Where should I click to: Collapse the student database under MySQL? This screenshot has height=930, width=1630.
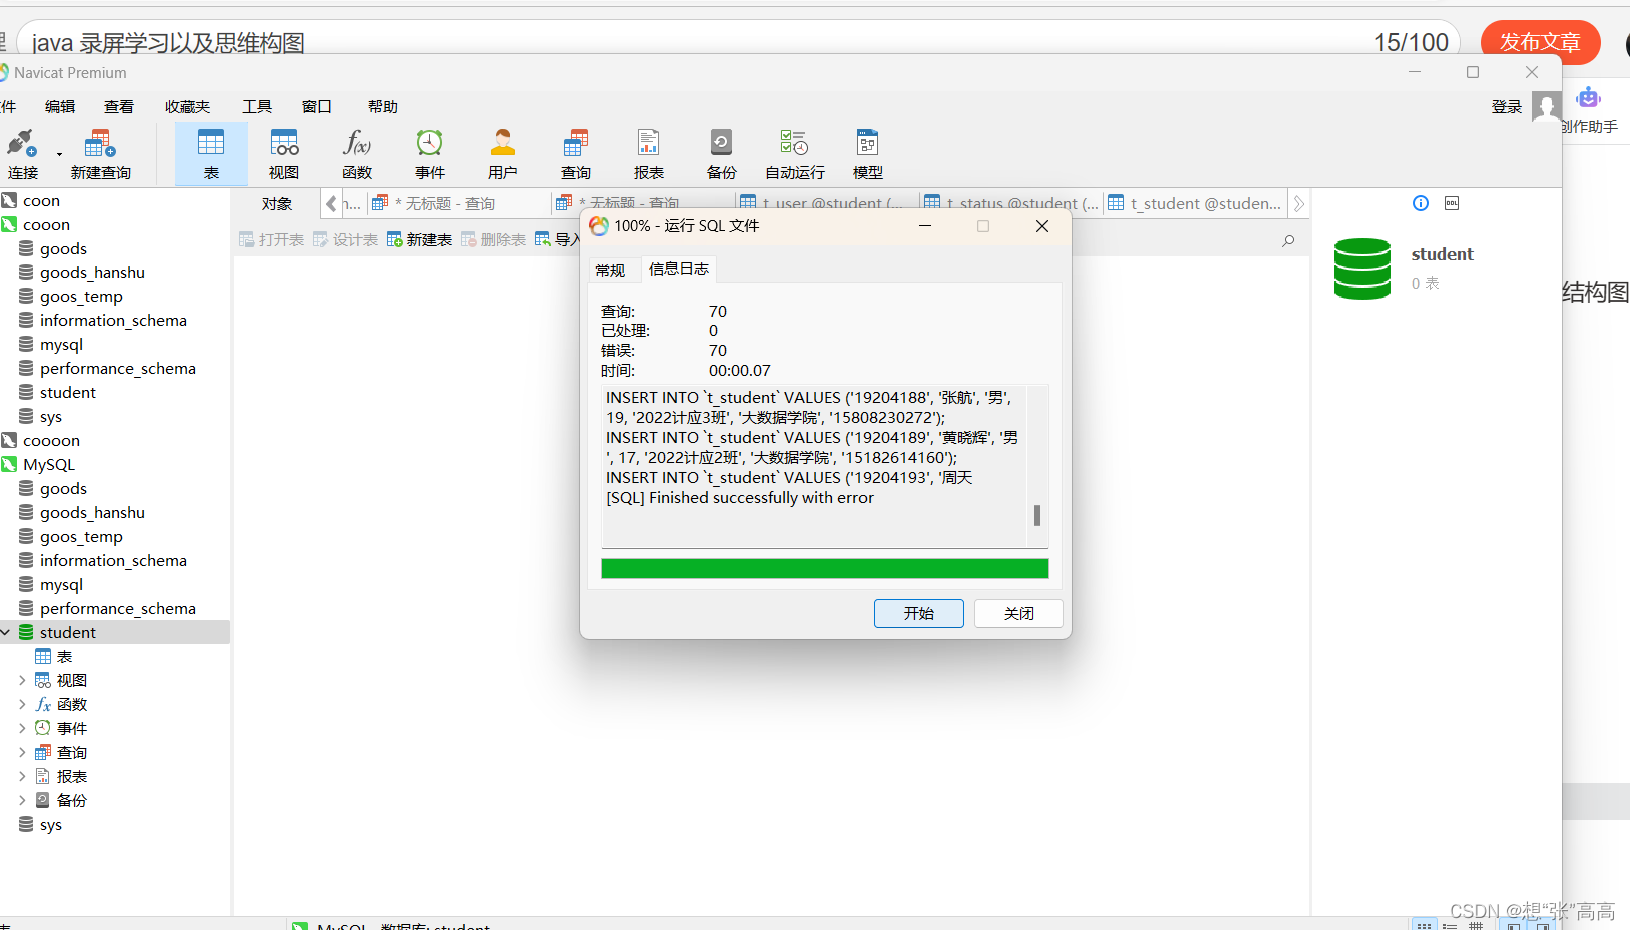click(6, 632)
